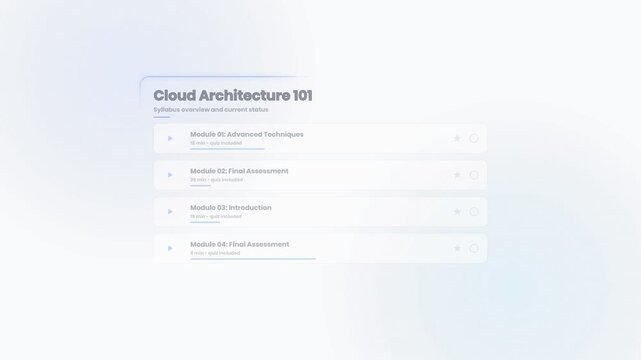Favorite Module 02 with the star icon

point(457,175)
